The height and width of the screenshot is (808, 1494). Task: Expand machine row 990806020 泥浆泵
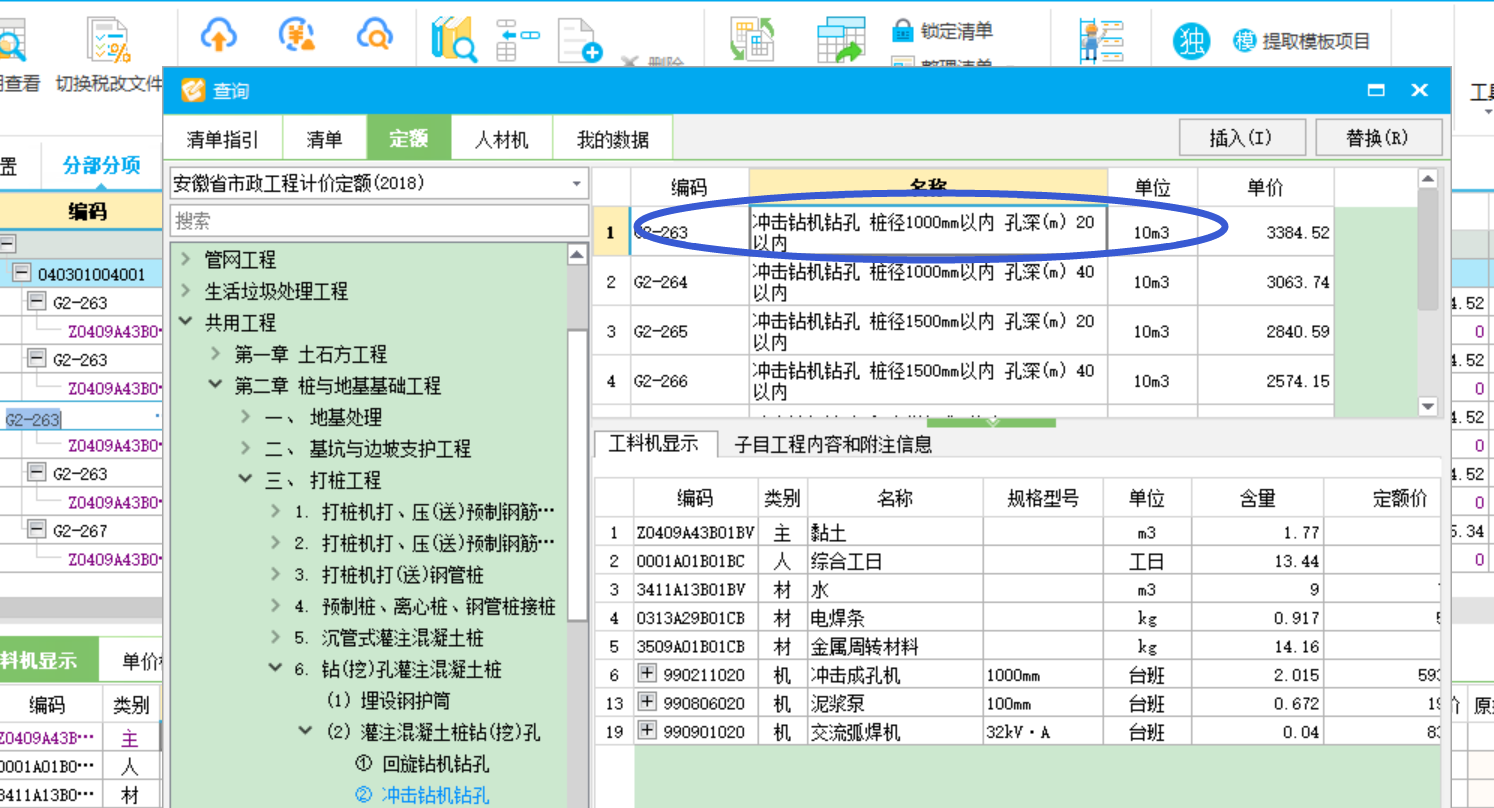click(647, 703)
